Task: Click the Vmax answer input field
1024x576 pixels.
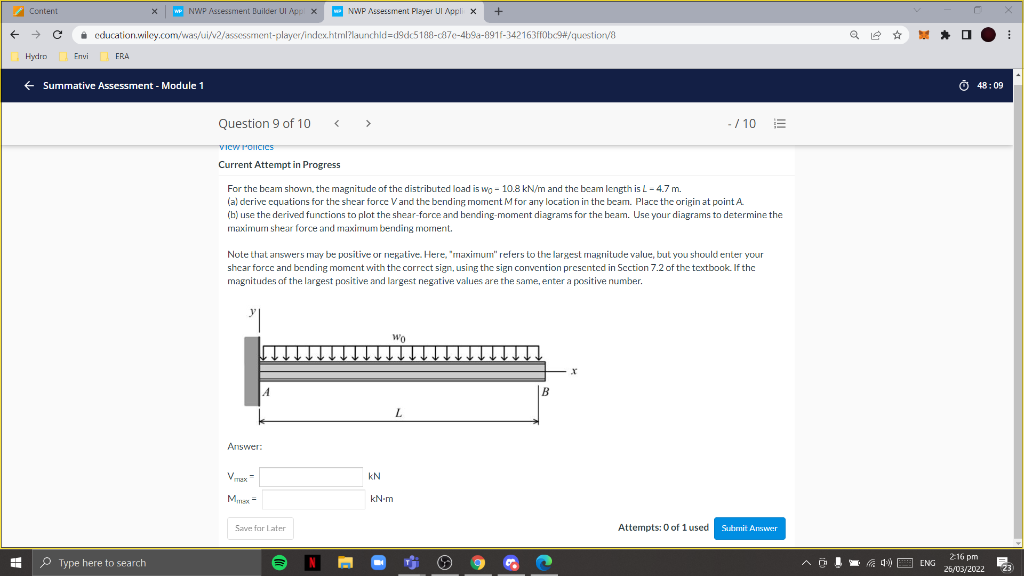Action: [x=310, y=477]
